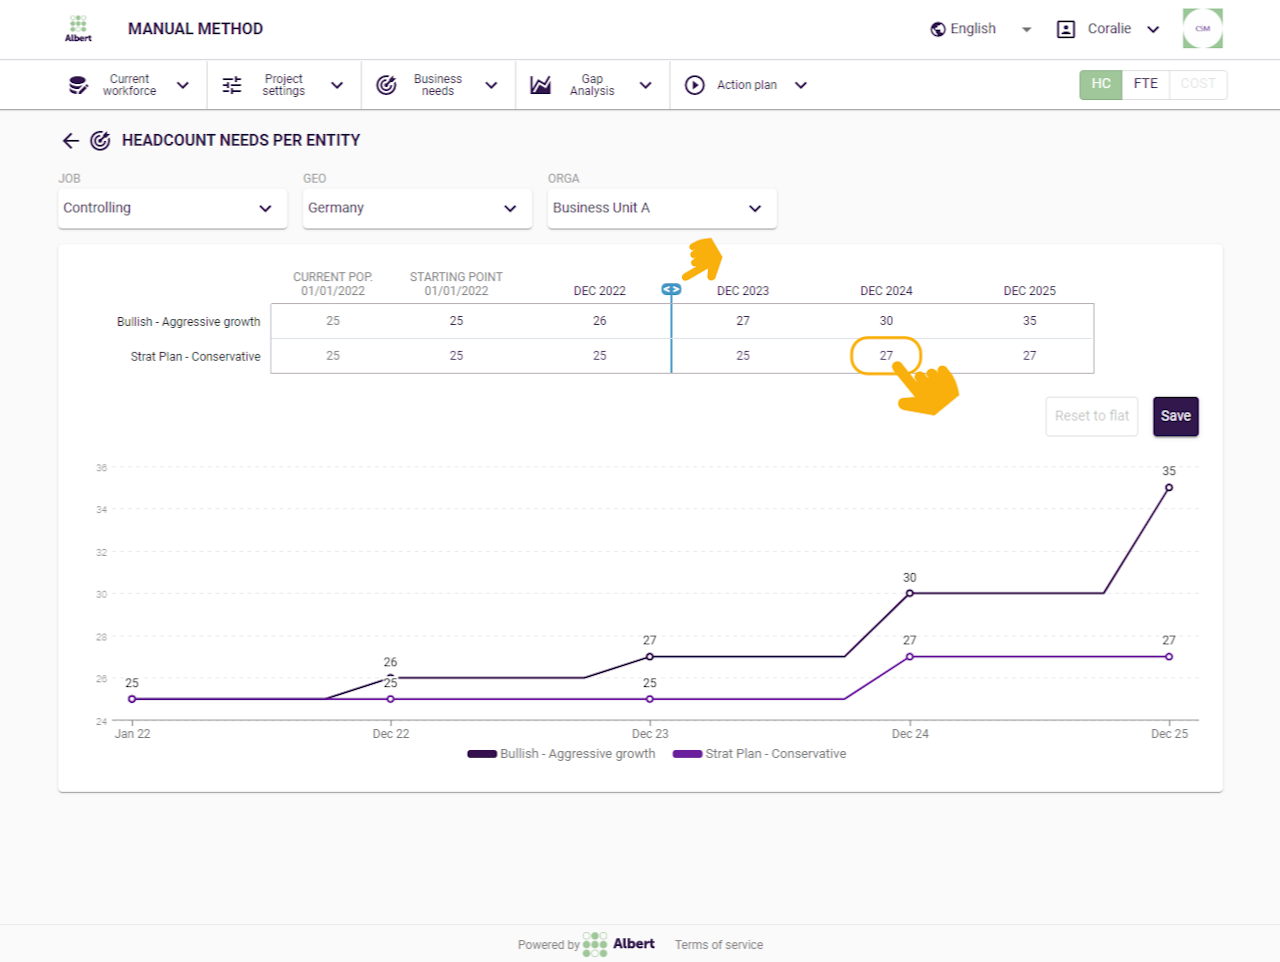Click the globe language icon
Image resolution: width=1280 pixels, height=962 pixels.
click(x=938, y=29)
